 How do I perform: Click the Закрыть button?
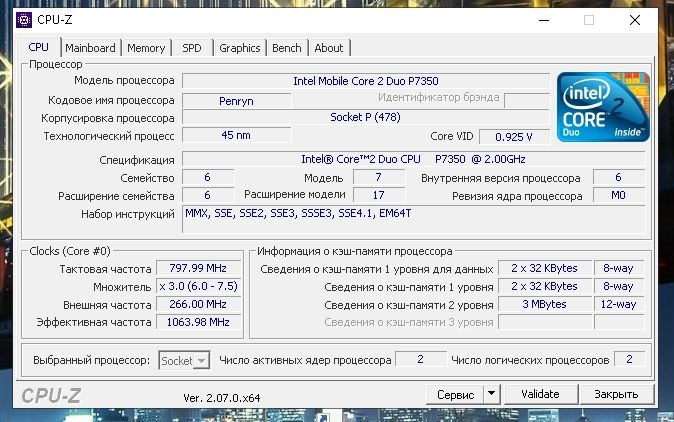616,394
